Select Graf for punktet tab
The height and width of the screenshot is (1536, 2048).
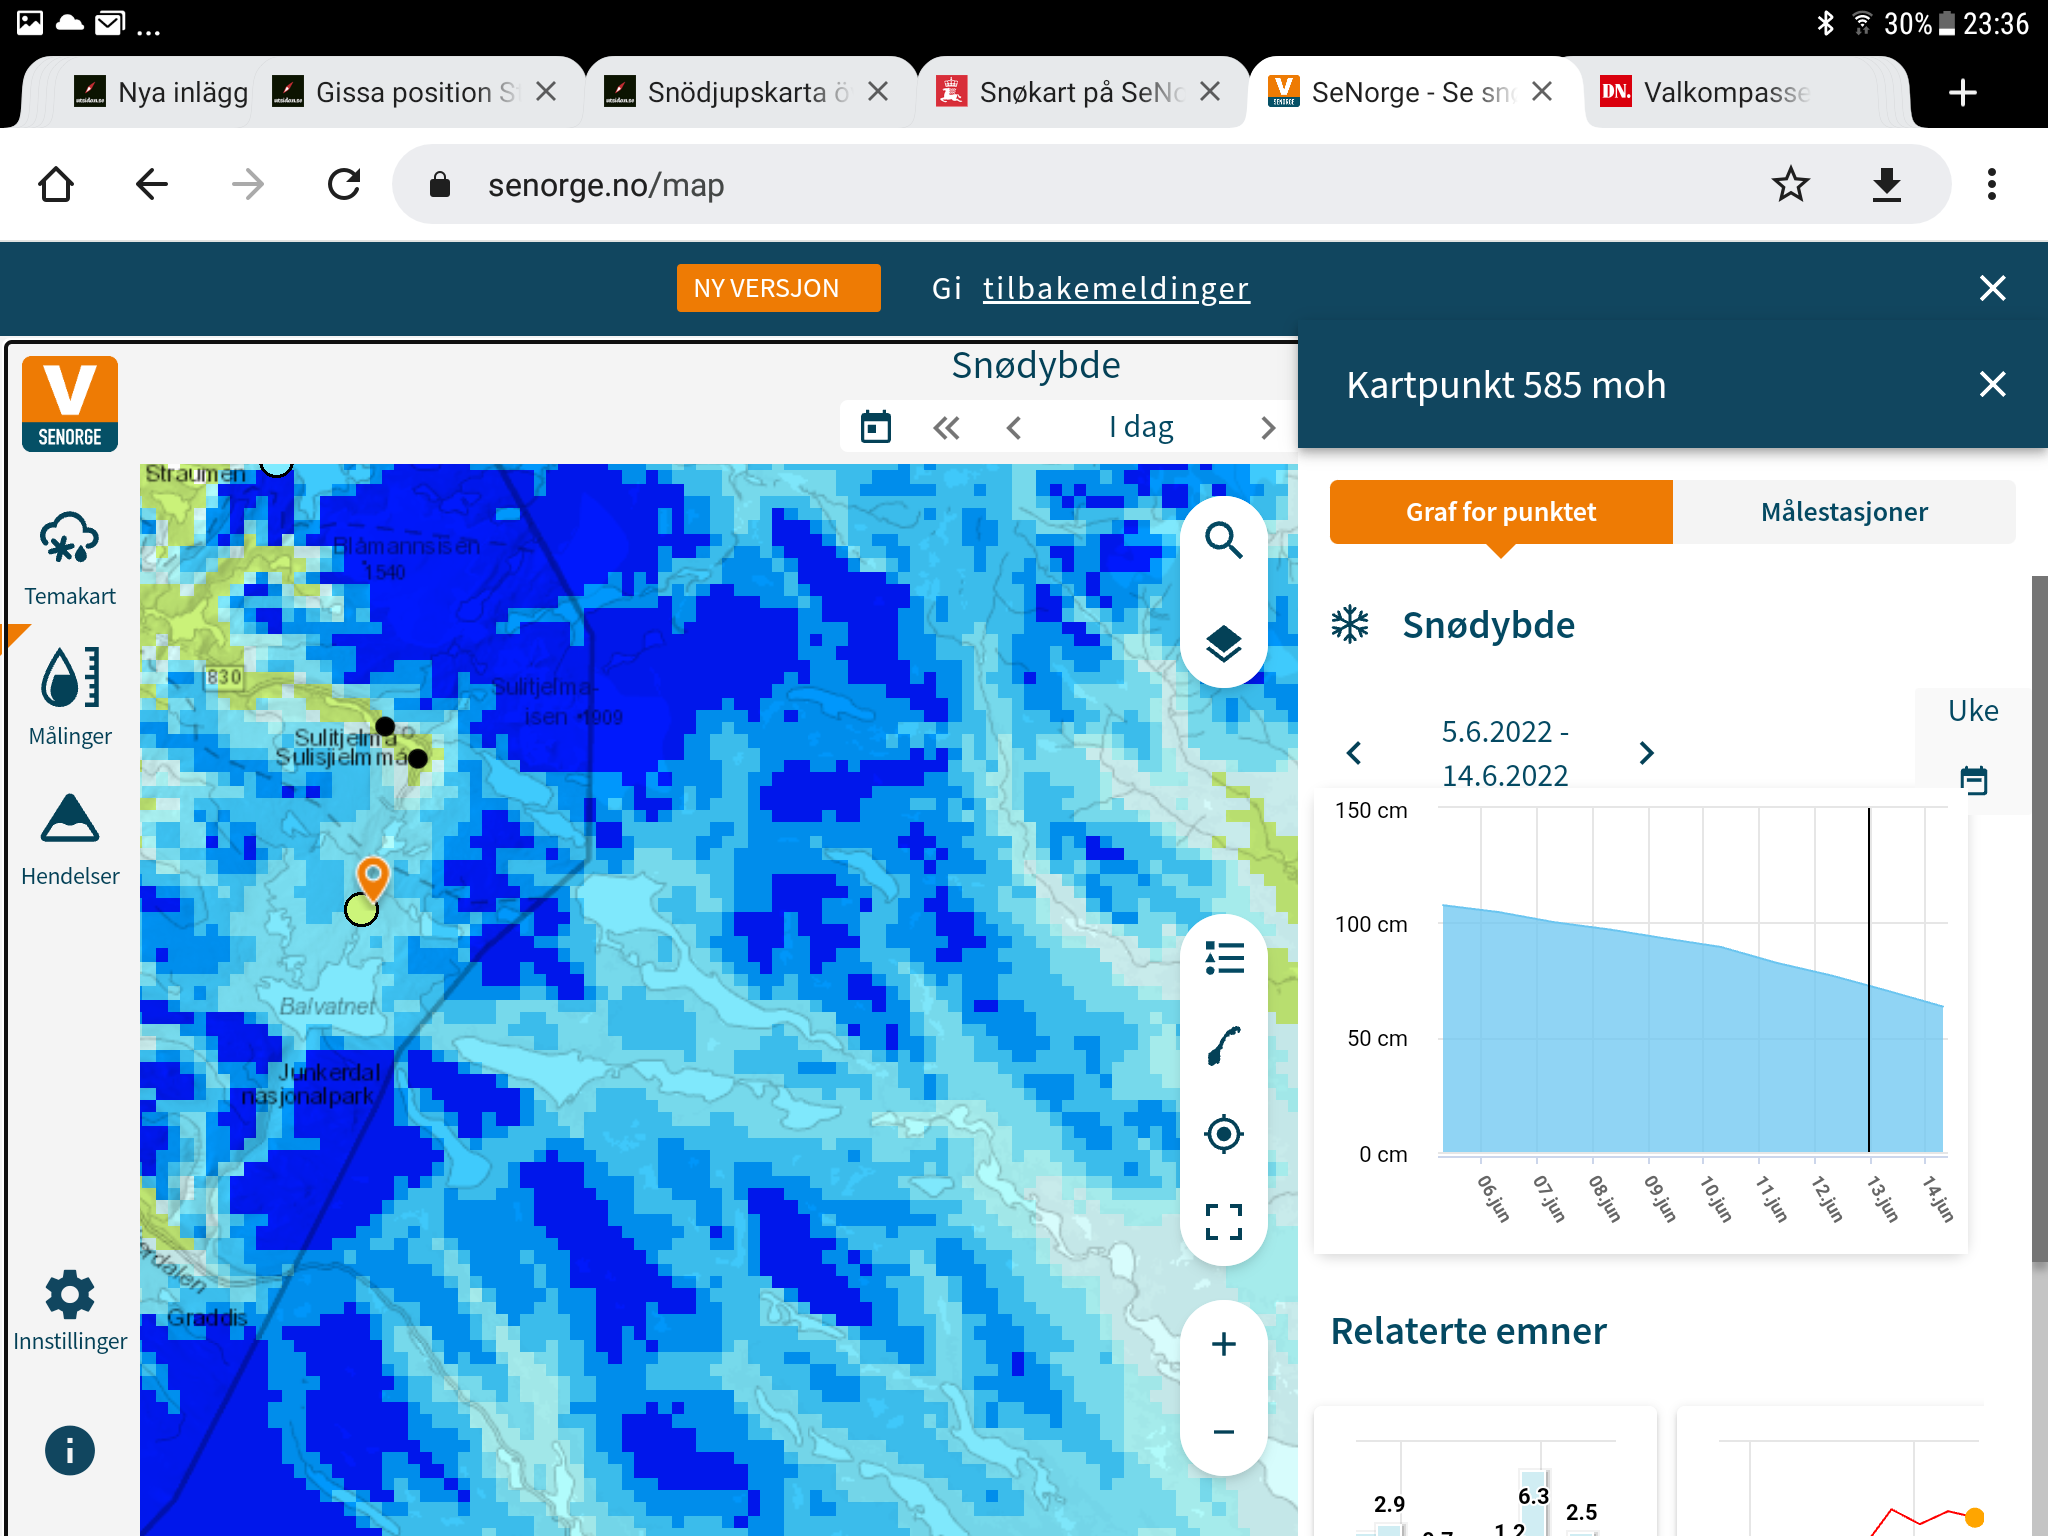pyautogui.click(x=1500, y=512)
